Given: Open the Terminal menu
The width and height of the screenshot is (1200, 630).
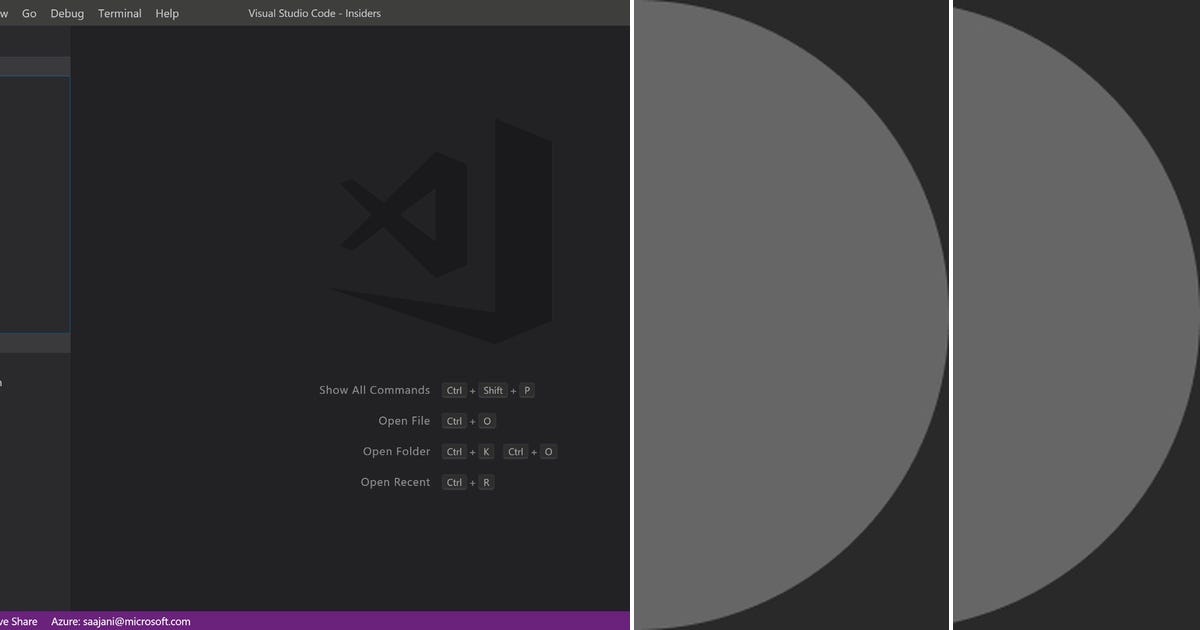Looking at the screenshot, I should [119, 13].
